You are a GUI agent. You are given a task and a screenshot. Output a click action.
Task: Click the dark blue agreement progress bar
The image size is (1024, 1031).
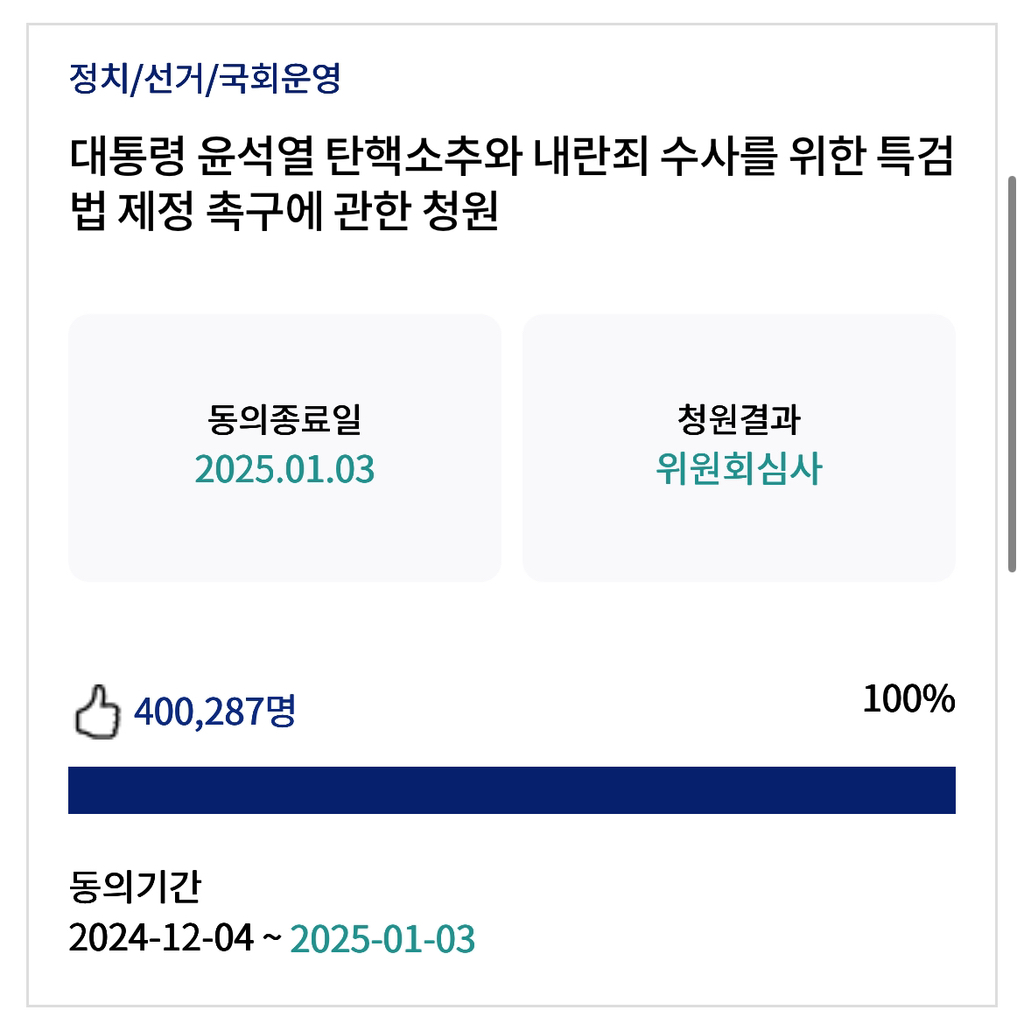tap(512, 790)
